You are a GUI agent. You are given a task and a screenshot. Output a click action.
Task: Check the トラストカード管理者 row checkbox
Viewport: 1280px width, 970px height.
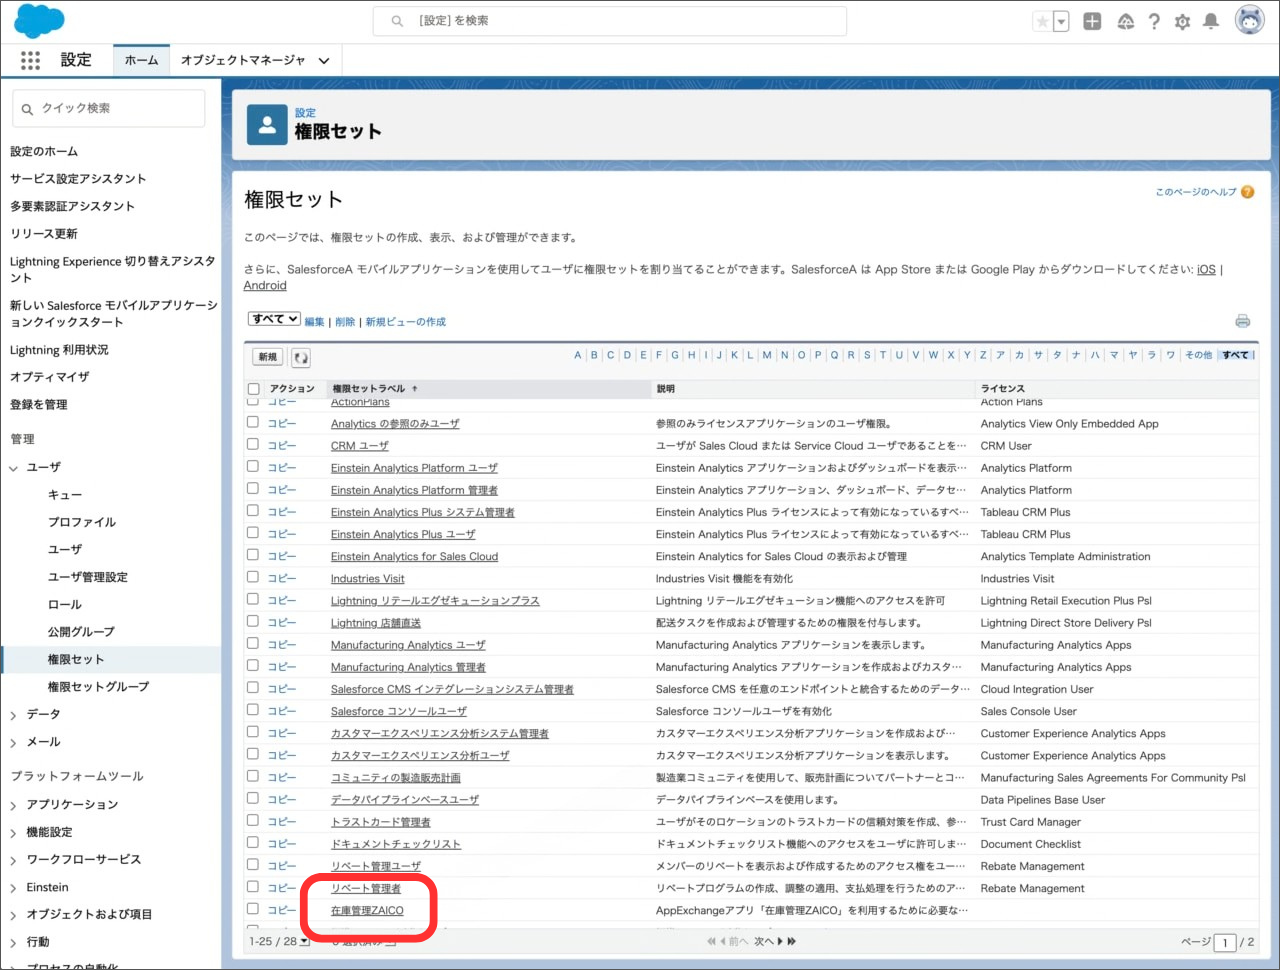tap(253, 821)
